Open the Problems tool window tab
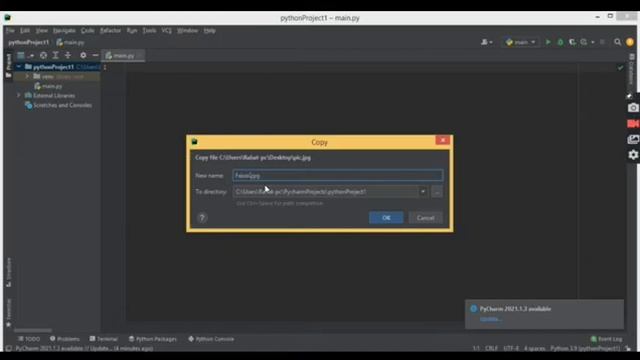The width and height of the screenshot is (640, 360). click(x=64, y=339)
